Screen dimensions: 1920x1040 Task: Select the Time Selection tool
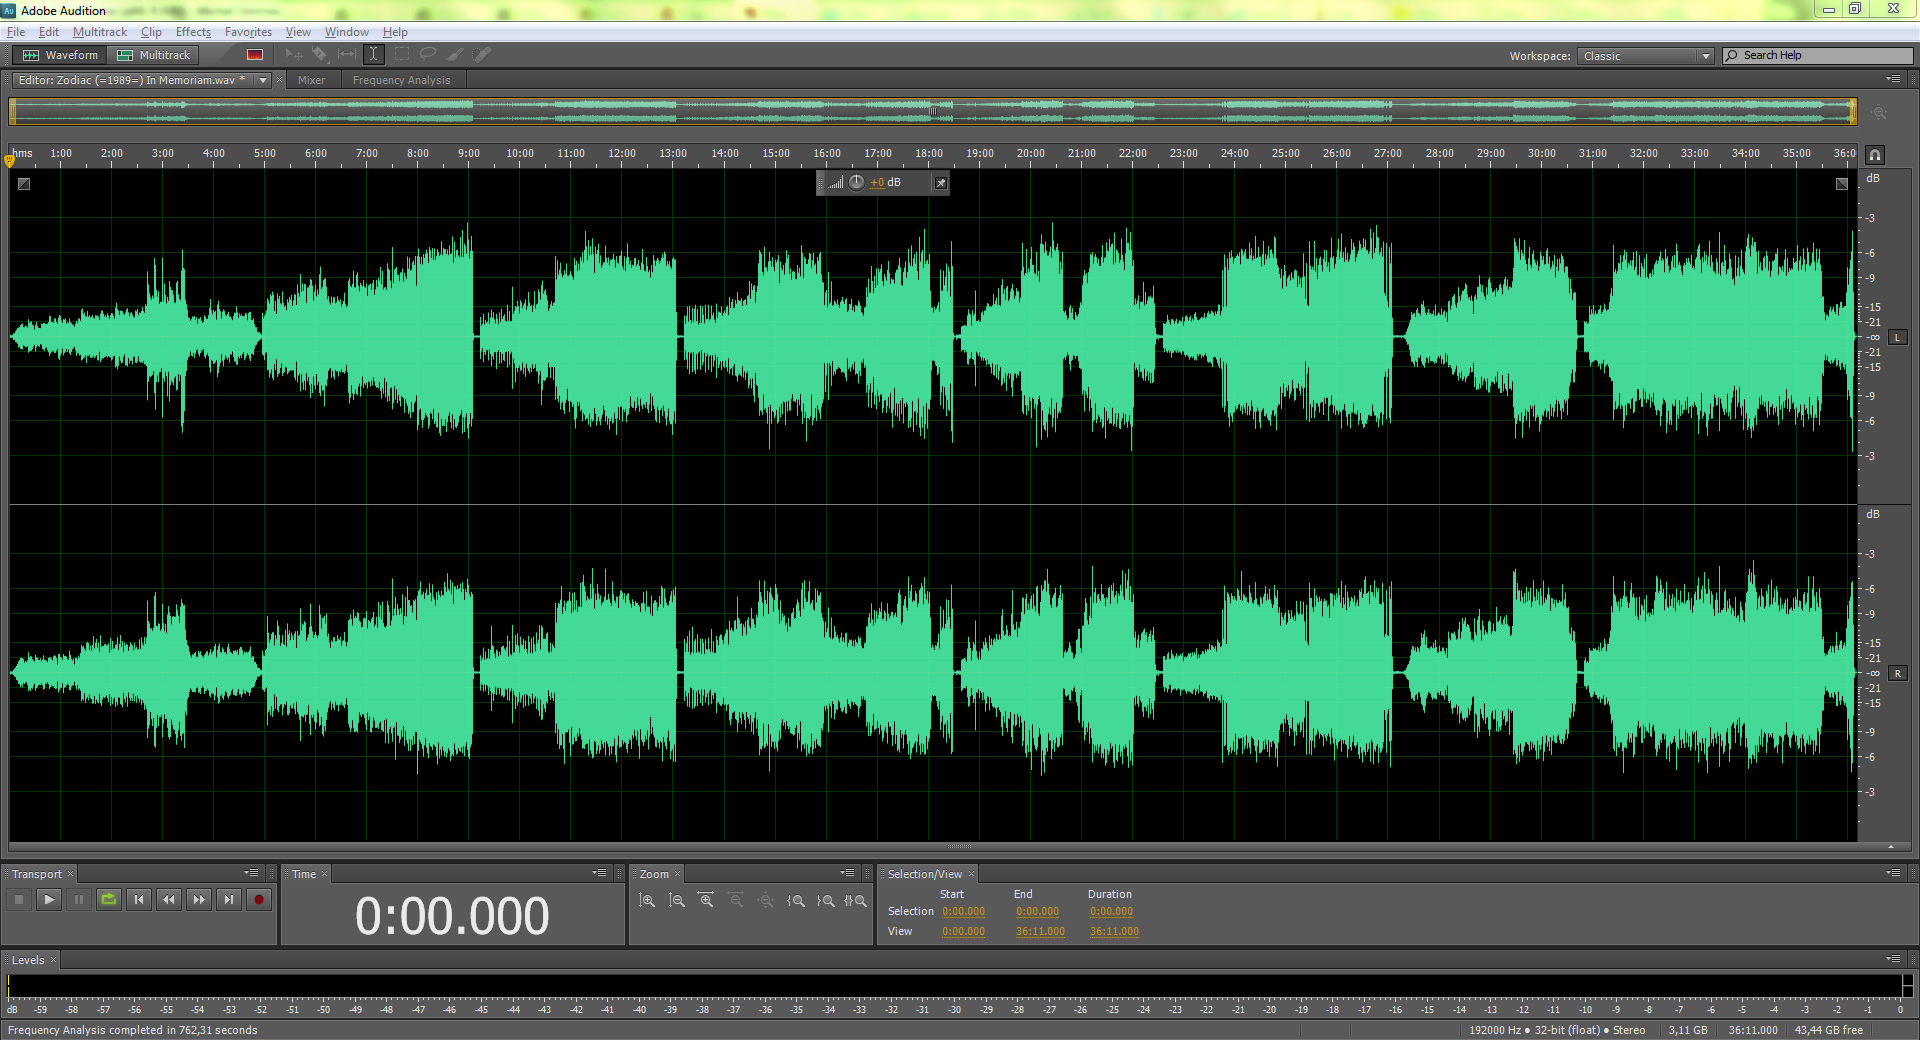point(373,55)
